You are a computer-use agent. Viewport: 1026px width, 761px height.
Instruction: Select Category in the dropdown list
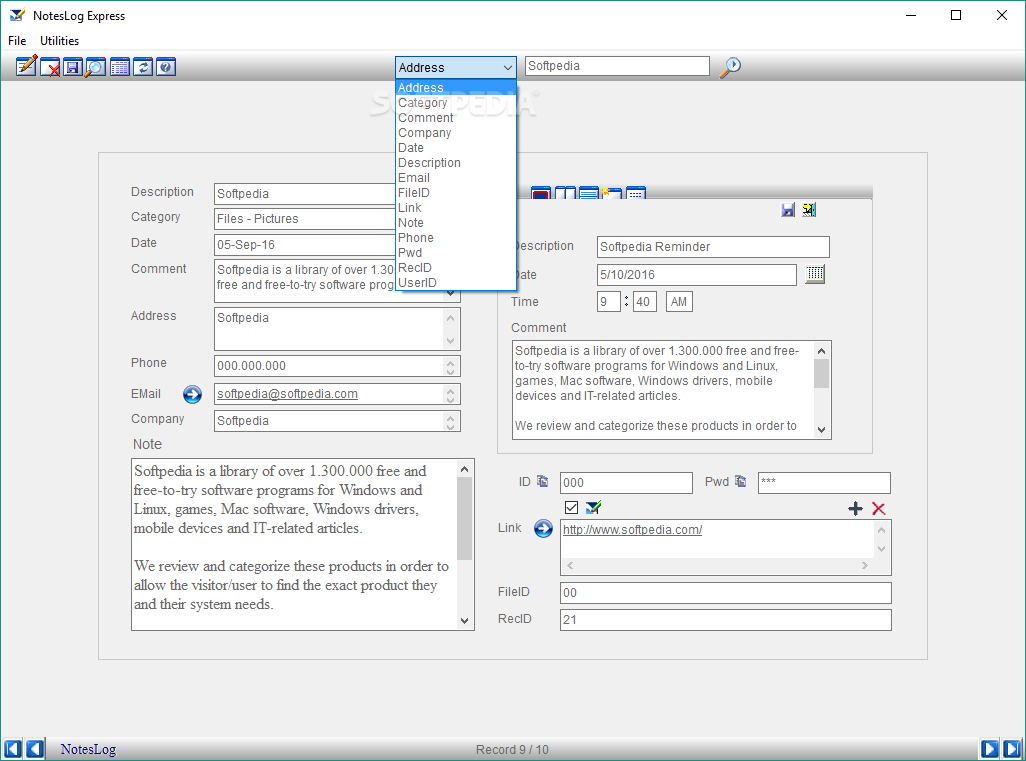[455, 103]
